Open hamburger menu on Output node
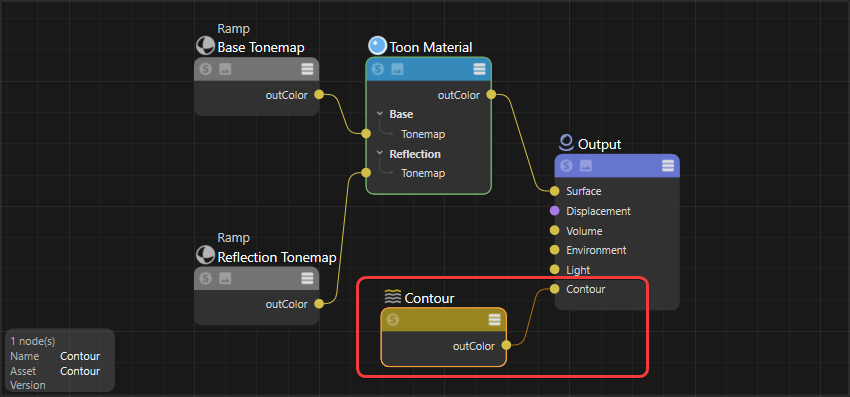 [x=668, y=166]
